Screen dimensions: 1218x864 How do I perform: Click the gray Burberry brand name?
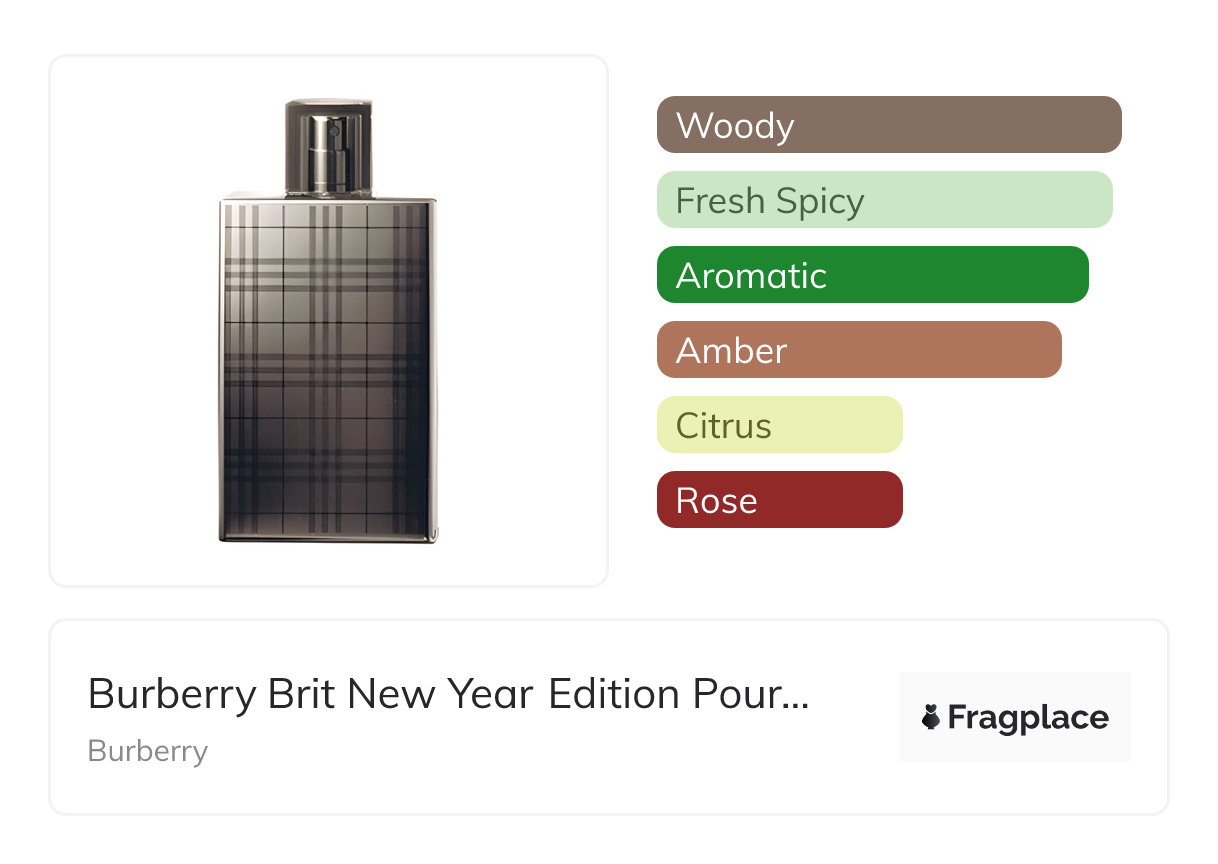tap(148, 751)
